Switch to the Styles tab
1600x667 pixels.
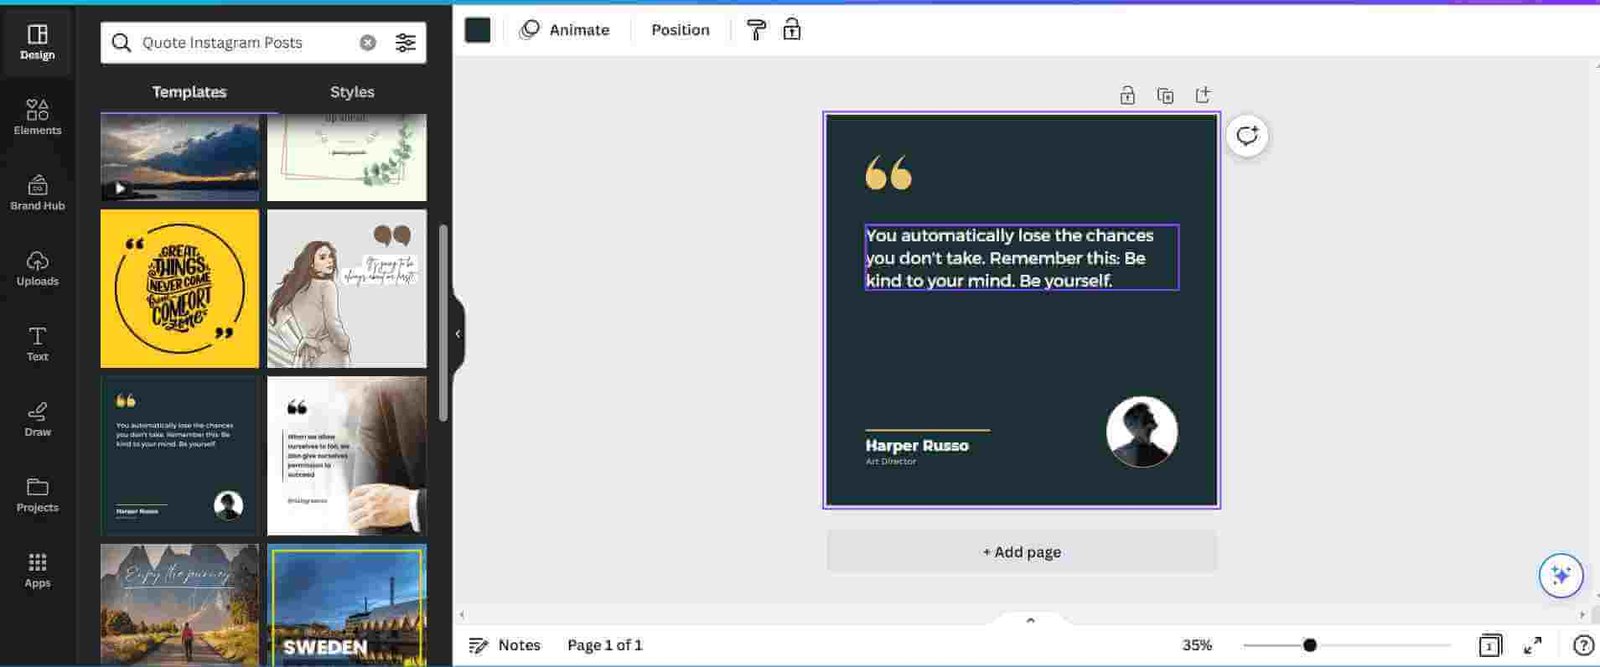click(352, 92)
